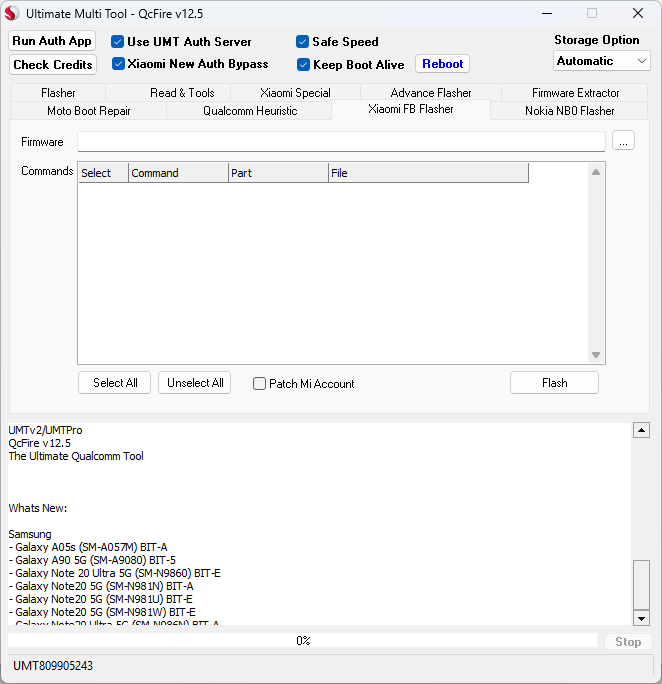
Task: Click the blue Reboot button
Action: pos(442,64)
